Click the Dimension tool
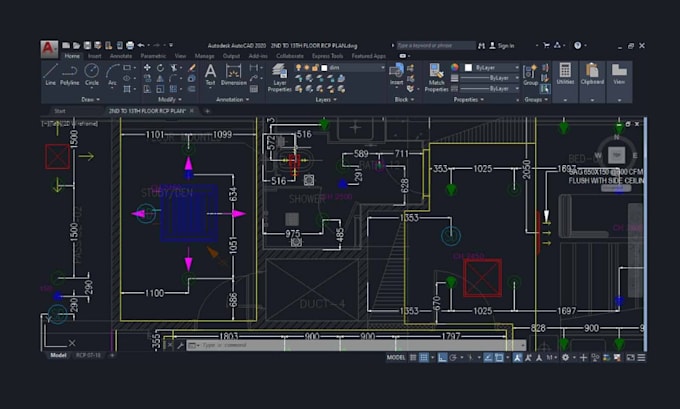Viewport: 680px width, 409px height. pos(233,75)
